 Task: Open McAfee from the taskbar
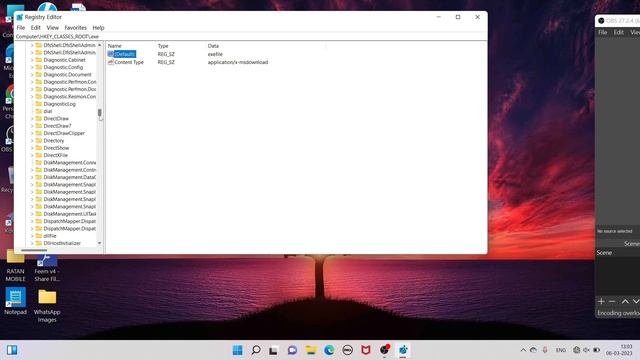pyautogui.click(x=366, y=350)
